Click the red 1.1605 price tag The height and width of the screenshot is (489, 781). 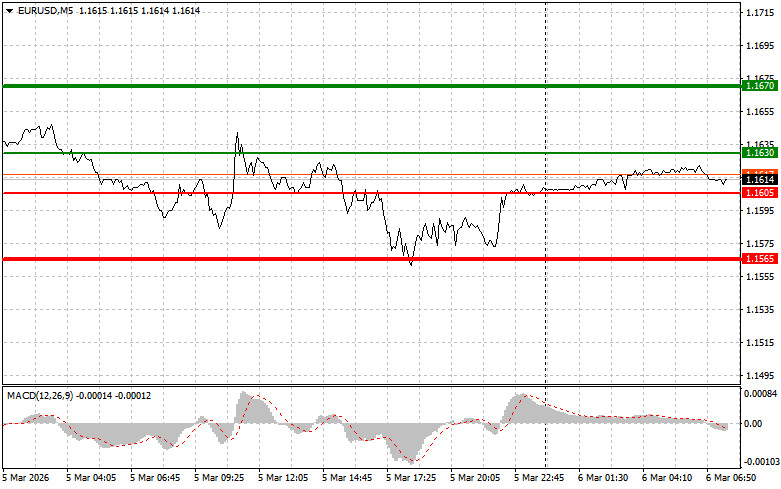coord(759,192)
